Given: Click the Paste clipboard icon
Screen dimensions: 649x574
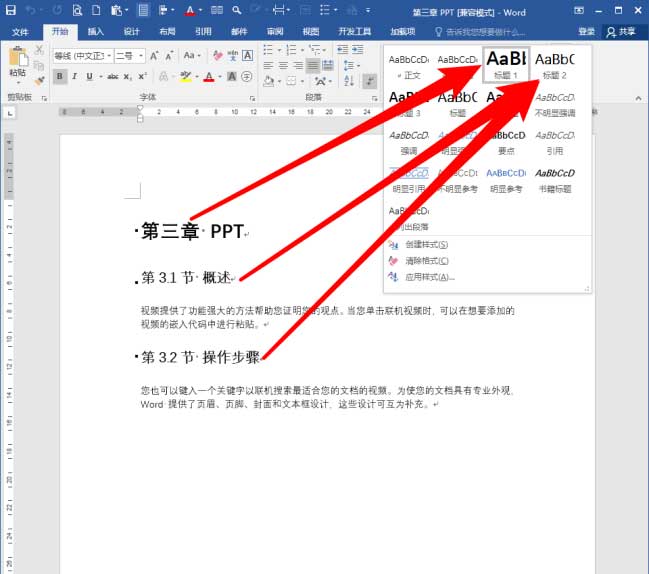Looking at the screenshot, I should coord(18,57).
